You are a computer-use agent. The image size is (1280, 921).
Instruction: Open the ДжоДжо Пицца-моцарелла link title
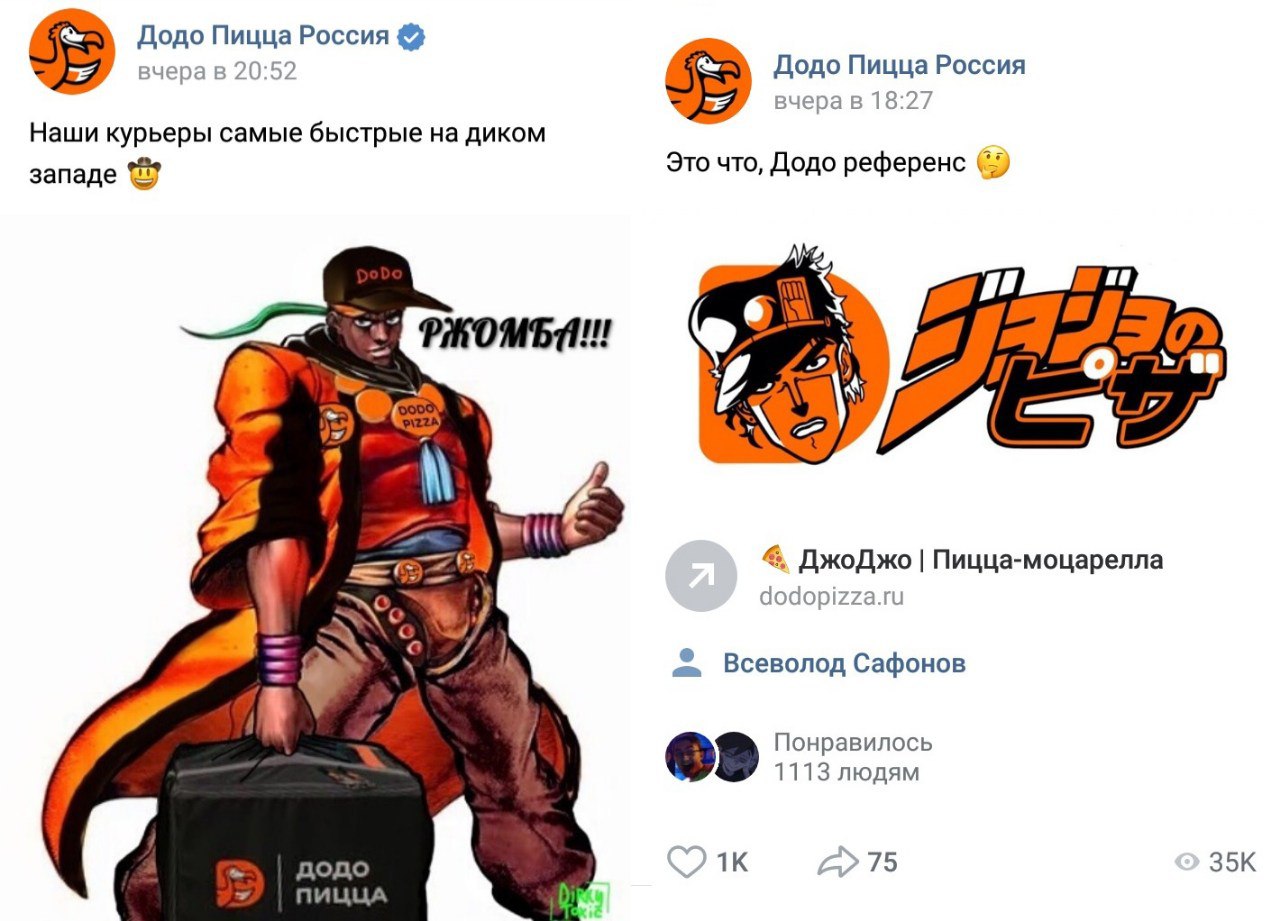click(962, 558)
